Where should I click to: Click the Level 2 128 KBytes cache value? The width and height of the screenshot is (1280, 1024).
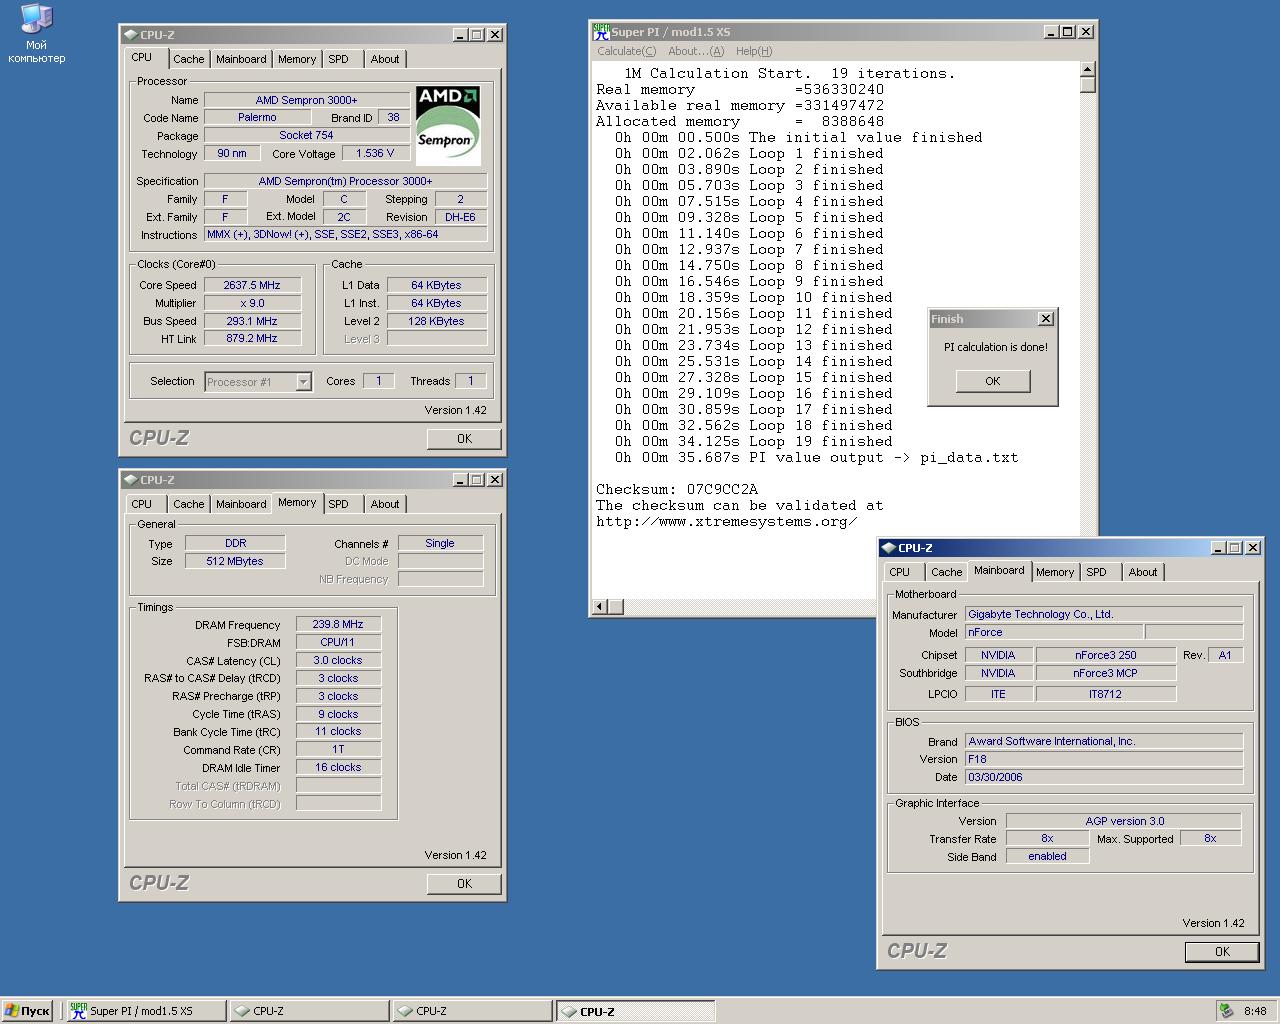(x=437, y=321)
